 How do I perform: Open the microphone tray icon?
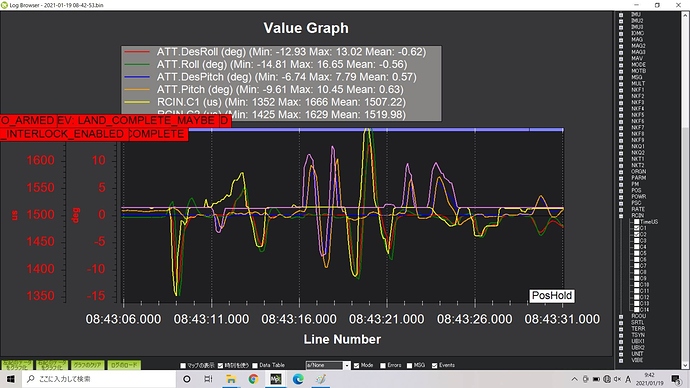[585, 379]
